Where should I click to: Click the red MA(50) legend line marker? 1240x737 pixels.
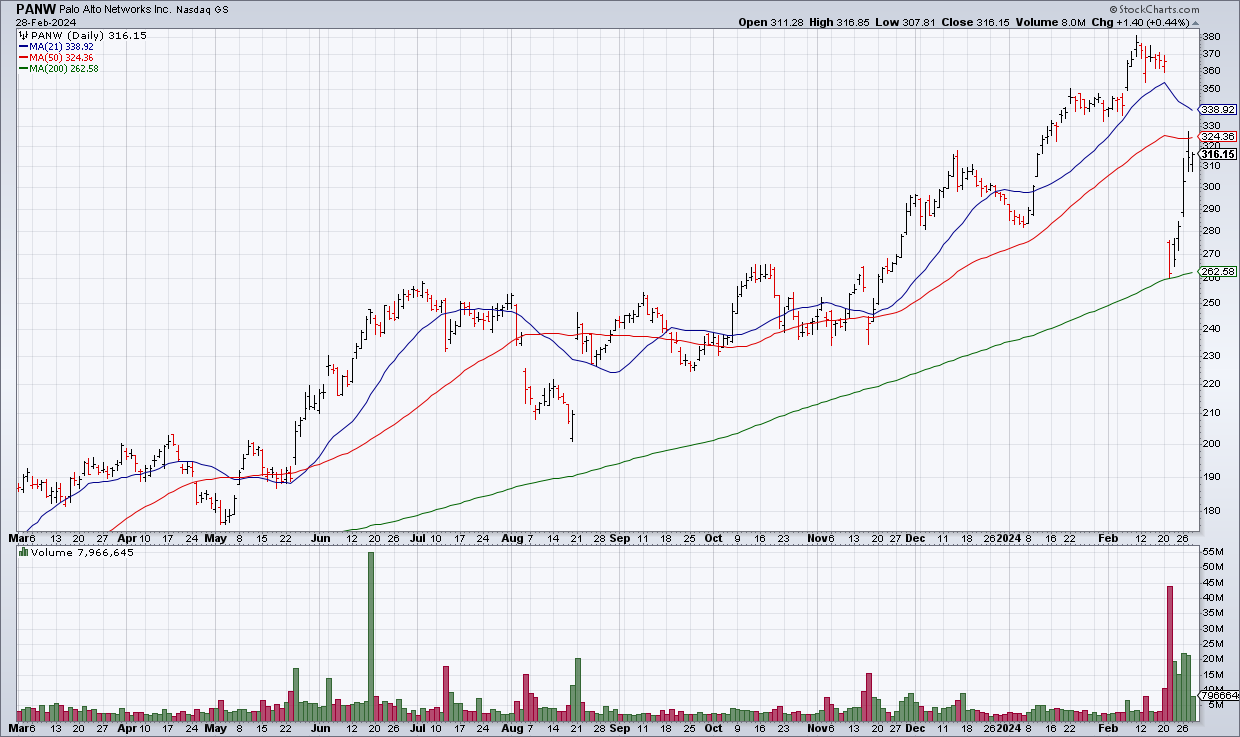click(22, 58)
